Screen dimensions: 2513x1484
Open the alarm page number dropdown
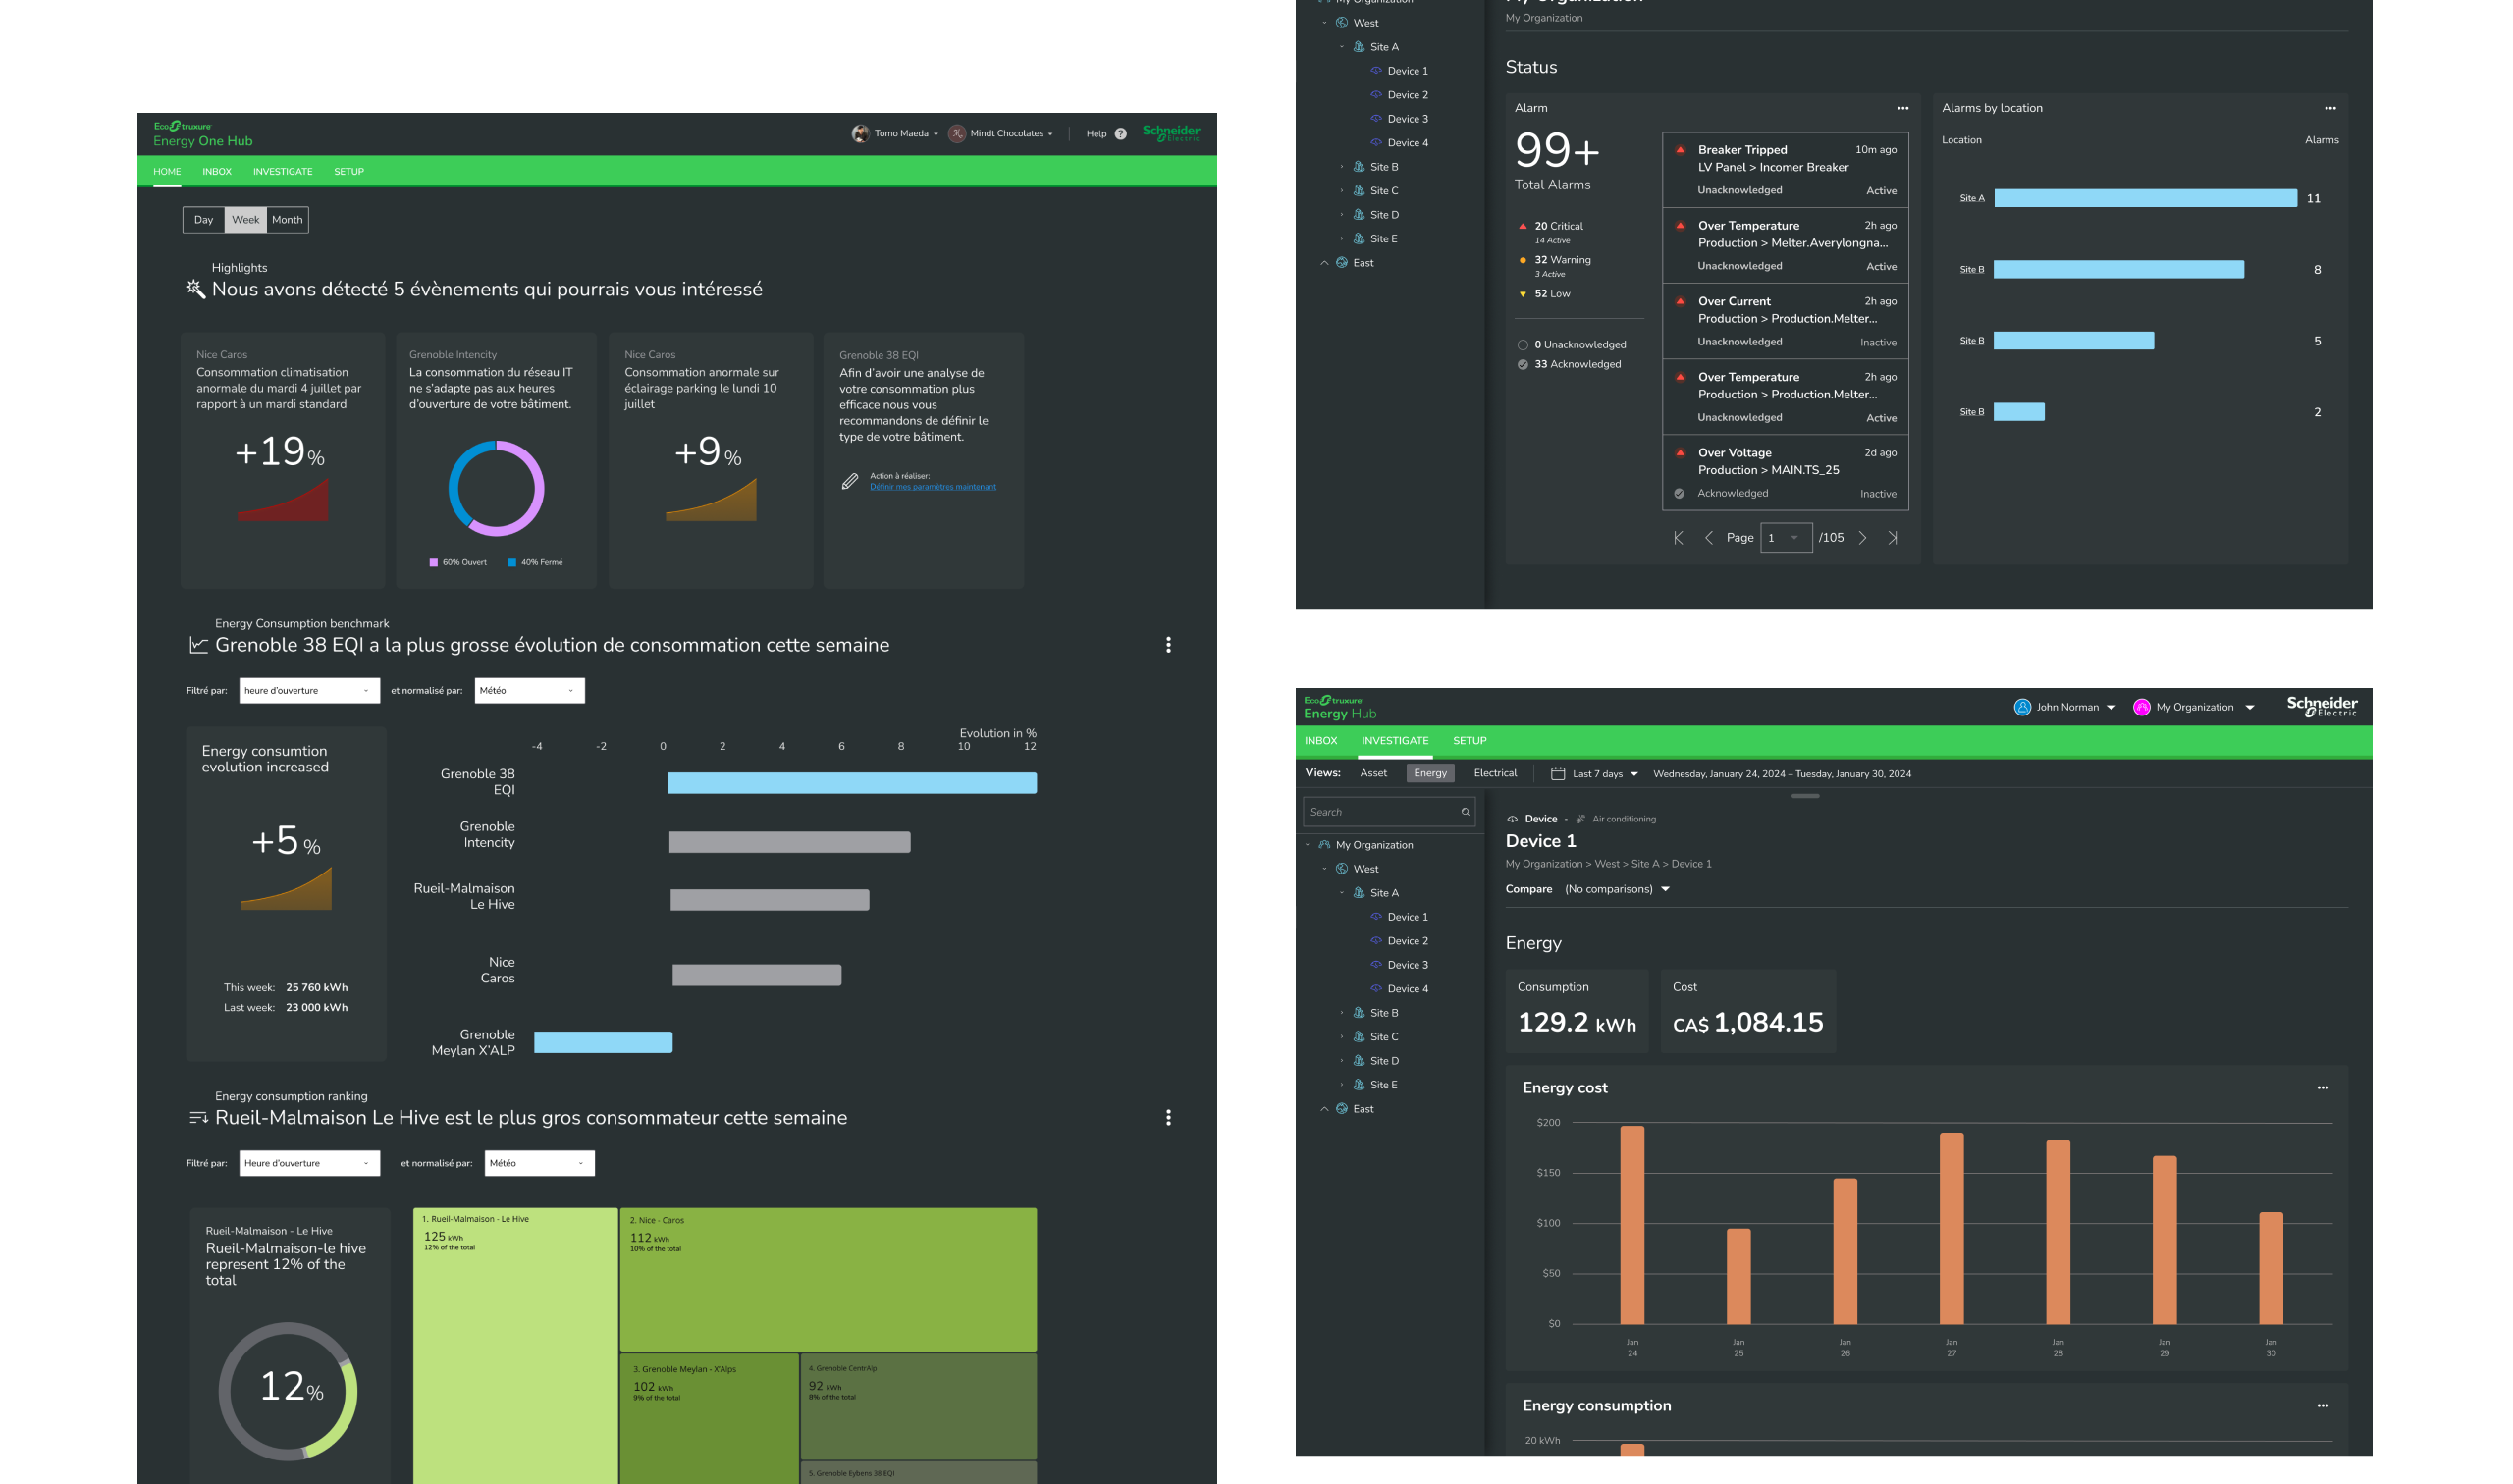pyautogui.click(x=1785, y=538)
